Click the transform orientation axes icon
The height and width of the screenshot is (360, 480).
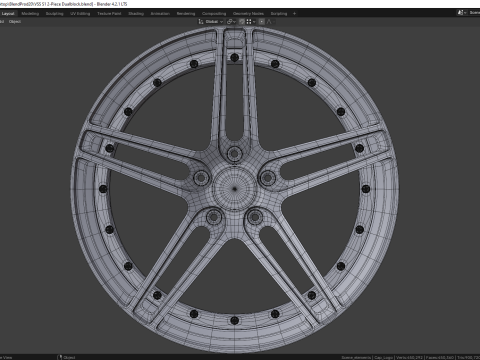click(x=201, y=22)
